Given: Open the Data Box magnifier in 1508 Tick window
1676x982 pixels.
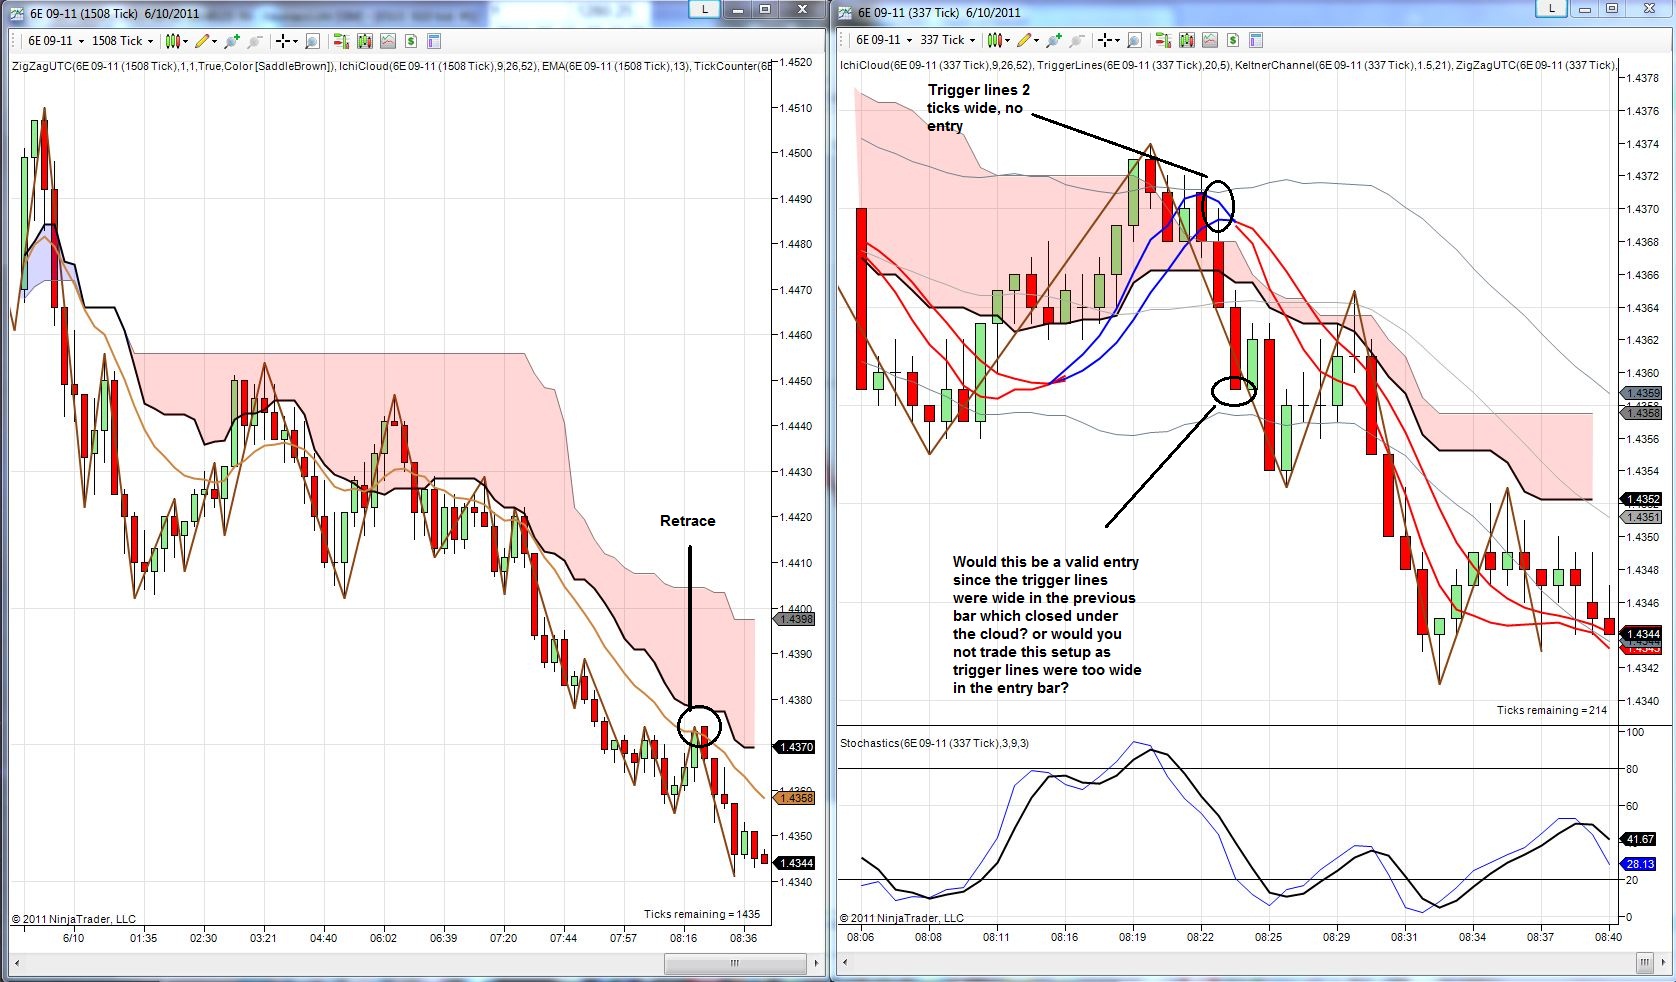Looking at the screenshot, I should (312, 41).
